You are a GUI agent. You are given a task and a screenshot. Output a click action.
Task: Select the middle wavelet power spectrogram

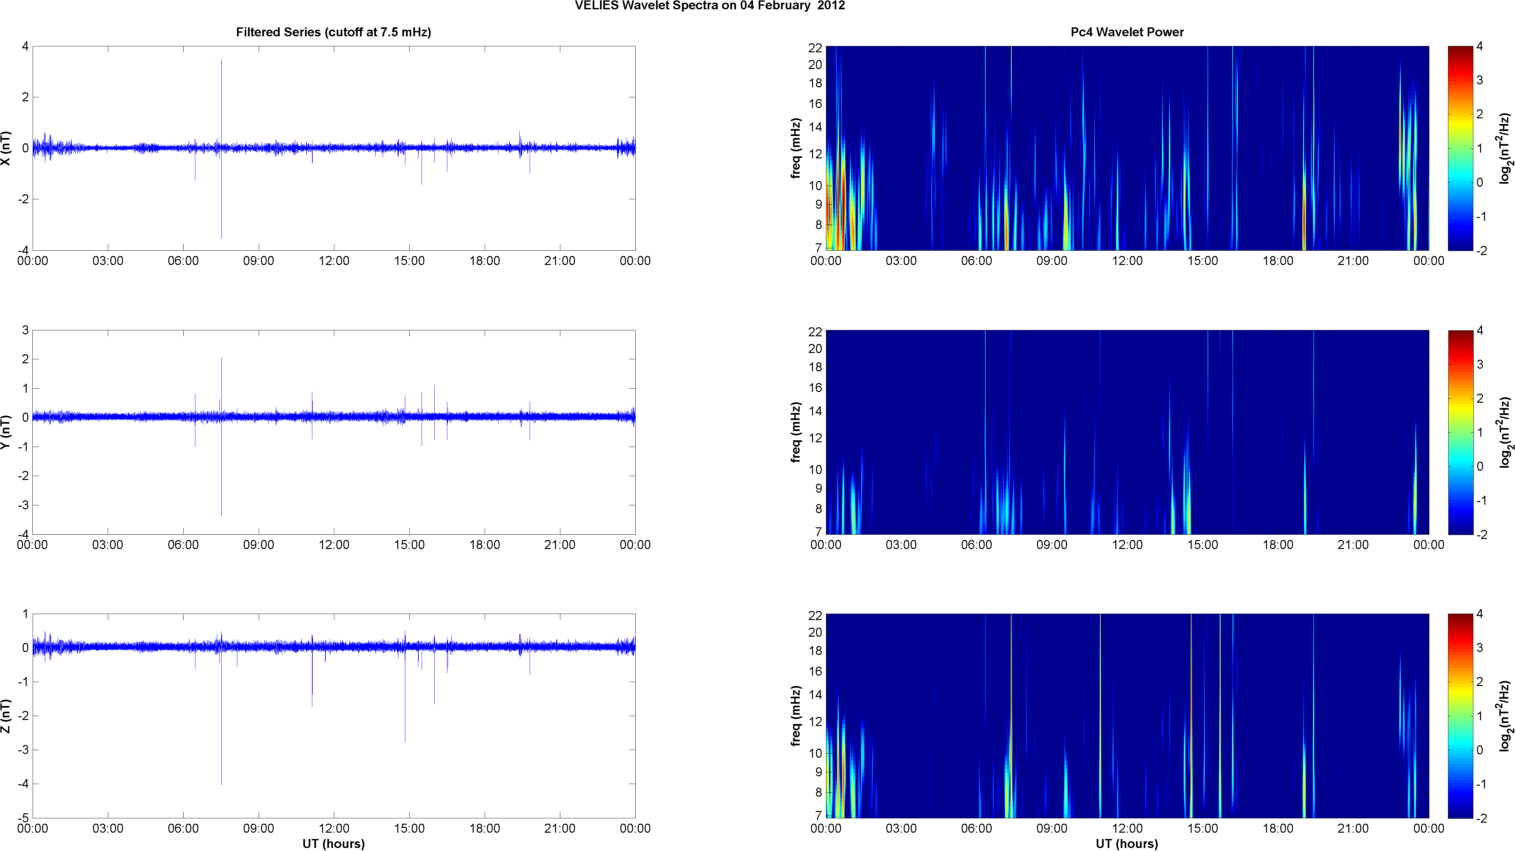click(1127, 432)
